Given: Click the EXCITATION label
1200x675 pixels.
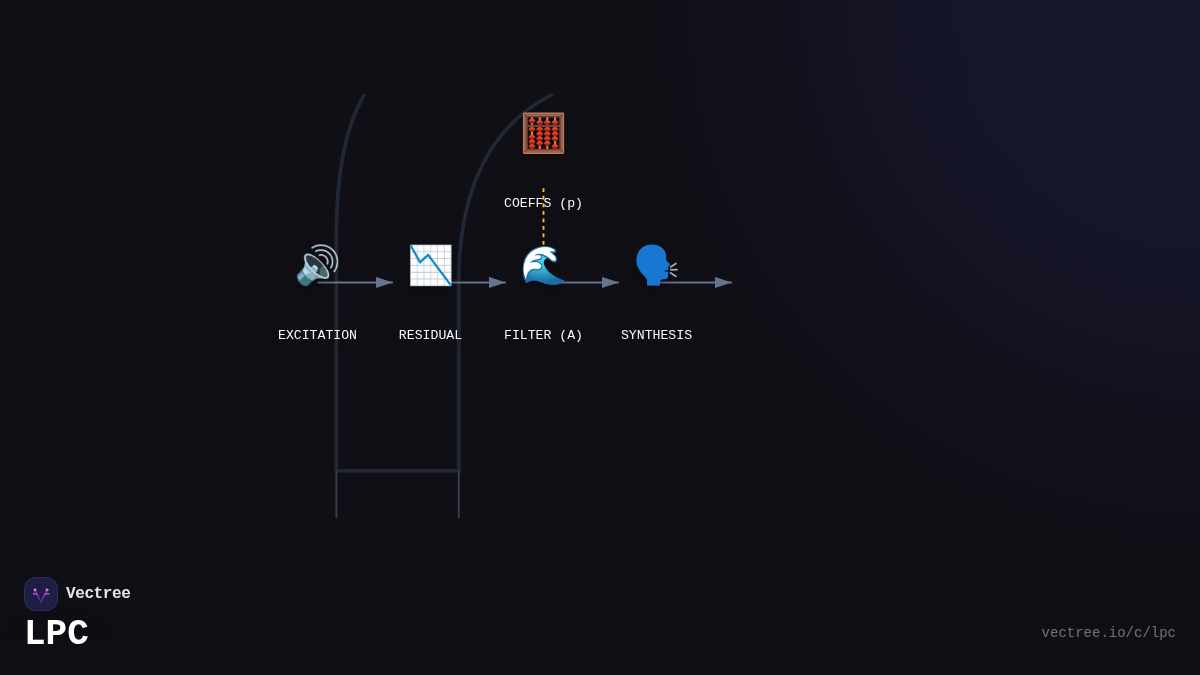Looking at the screenshot, I should (x=317, y=335).
